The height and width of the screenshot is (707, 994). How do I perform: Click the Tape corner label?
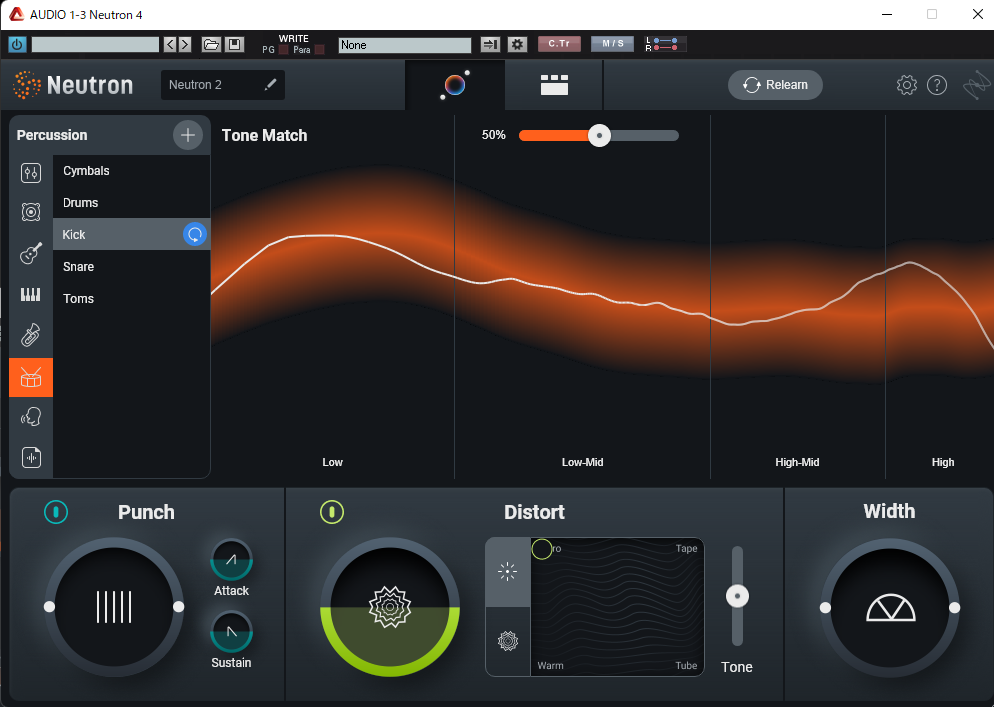click(686, 548)
